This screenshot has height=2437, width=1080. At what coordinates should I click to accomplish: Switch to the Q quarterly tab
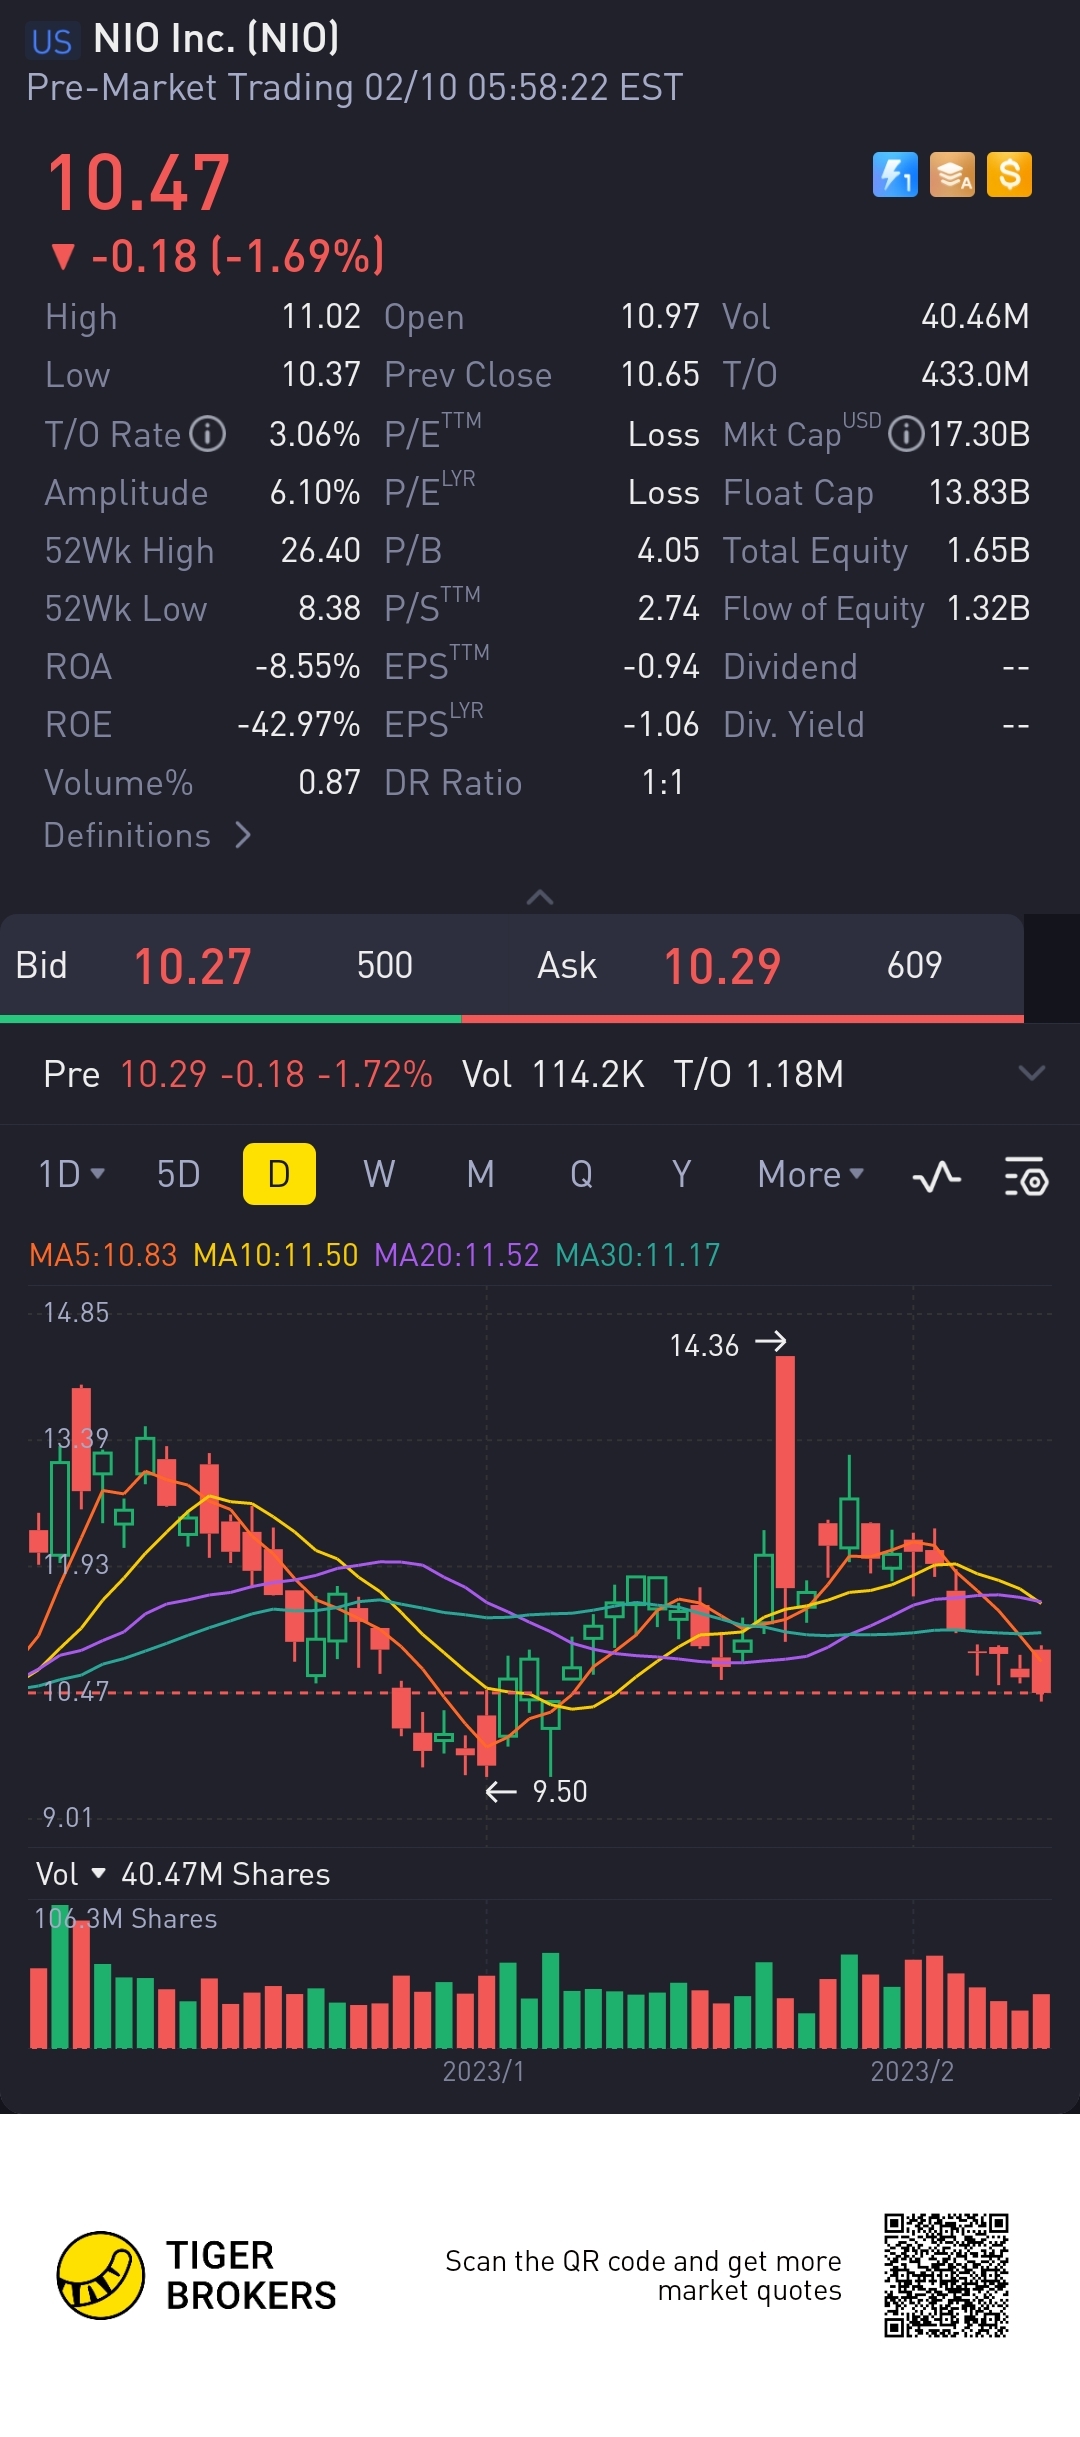[x=581, y=1174]
